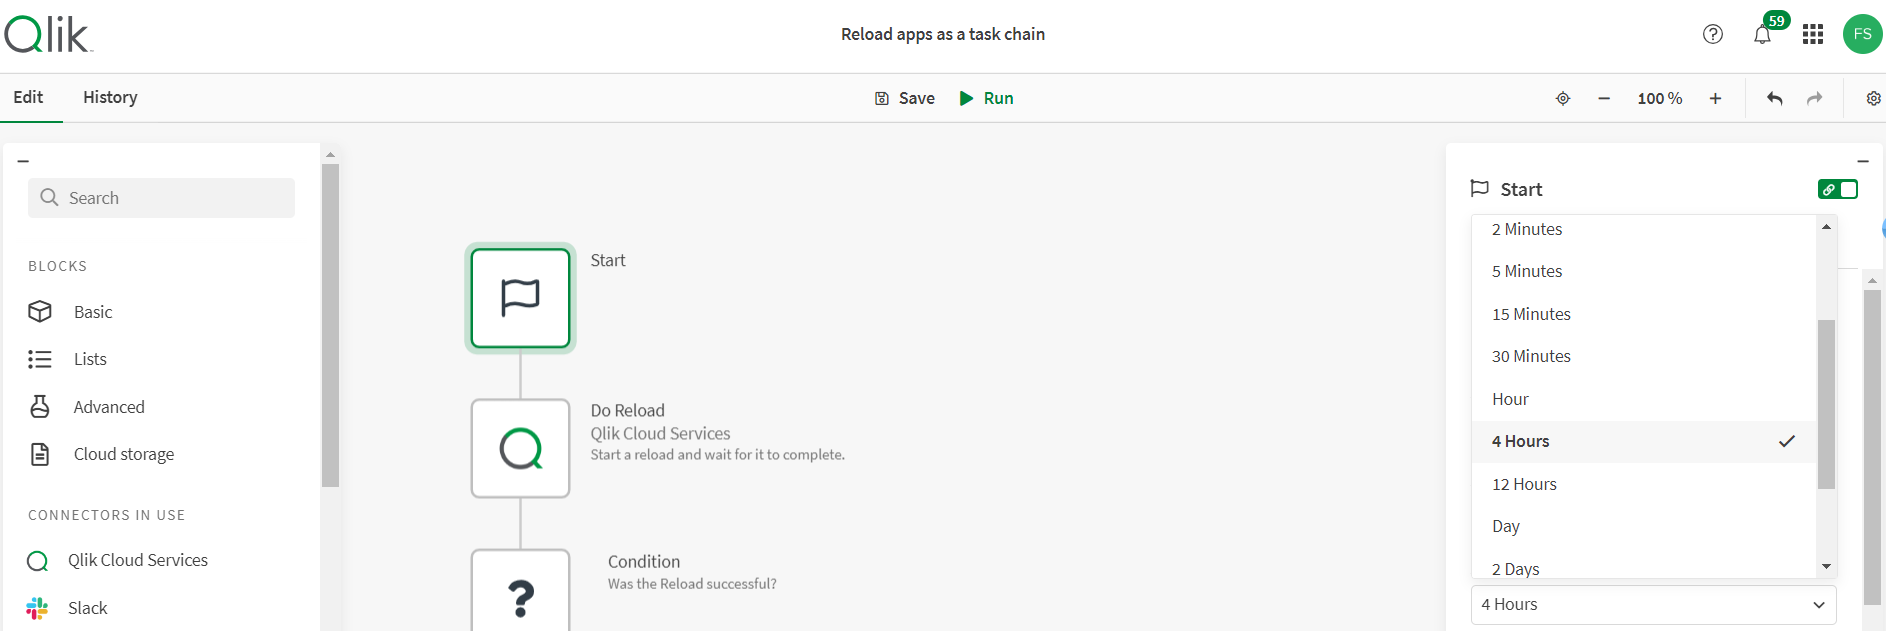
Task: Expand the Cloud storage blocks category
Action: point(123,454)
